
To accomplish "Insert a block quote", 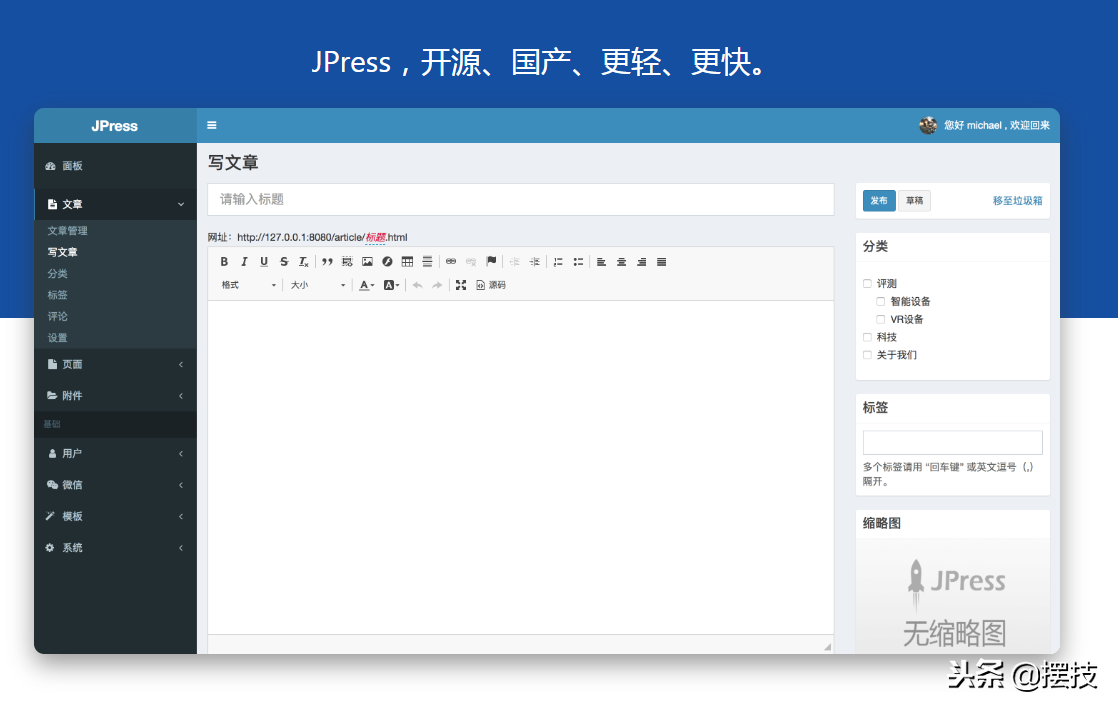I will pos(327,262).
